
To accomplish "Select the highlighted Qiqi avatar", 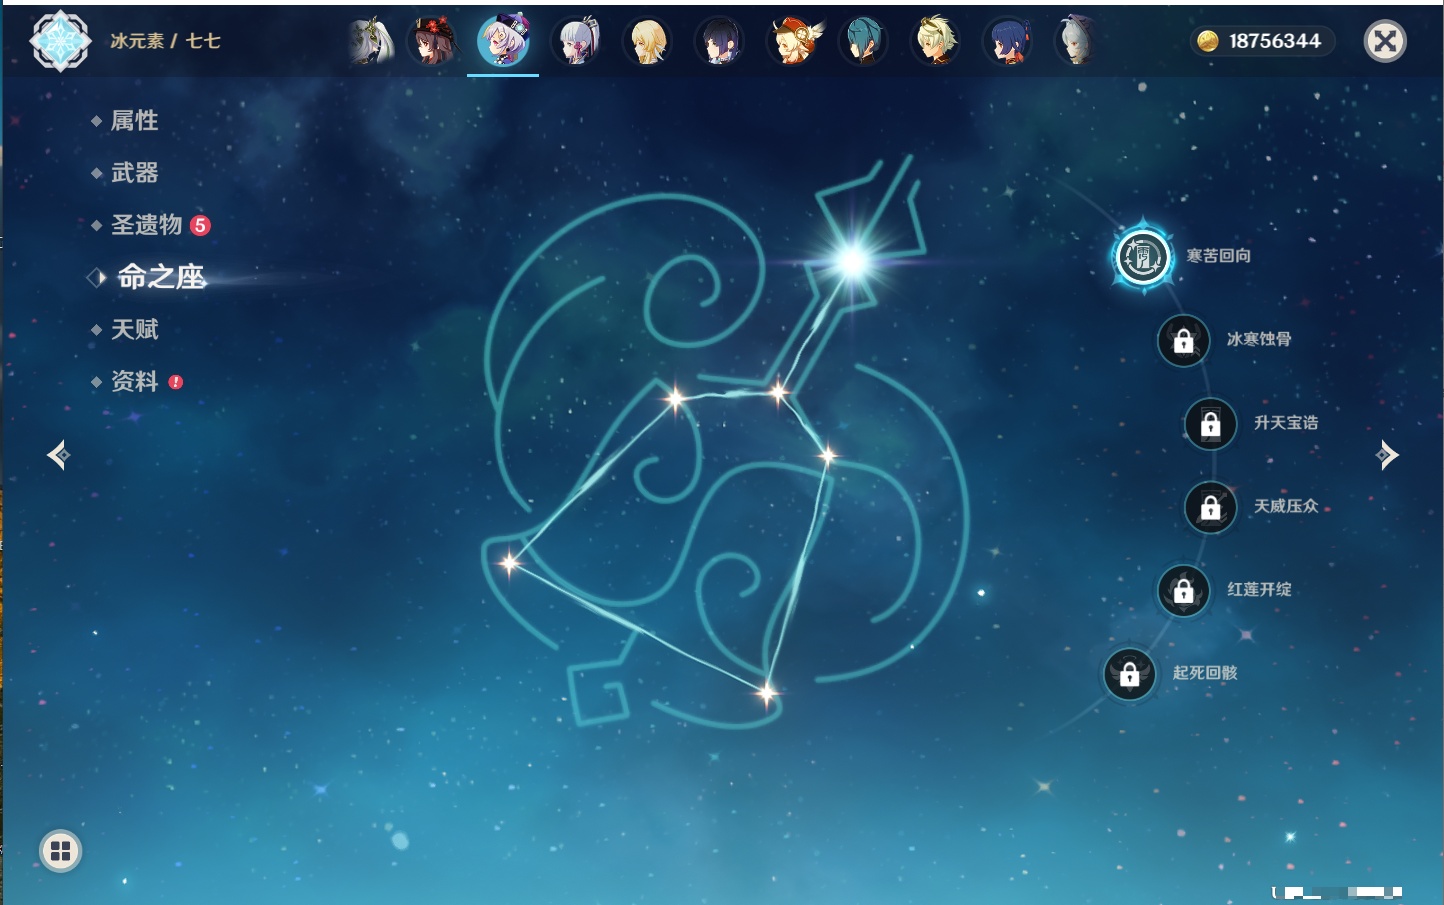I will [503, 41].
